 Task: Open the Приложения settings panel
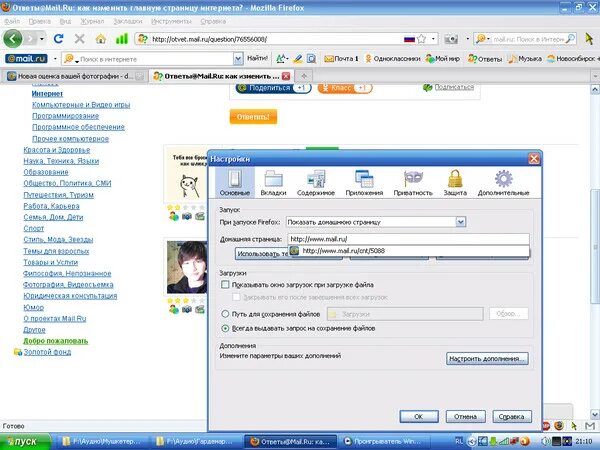[364, 183]
